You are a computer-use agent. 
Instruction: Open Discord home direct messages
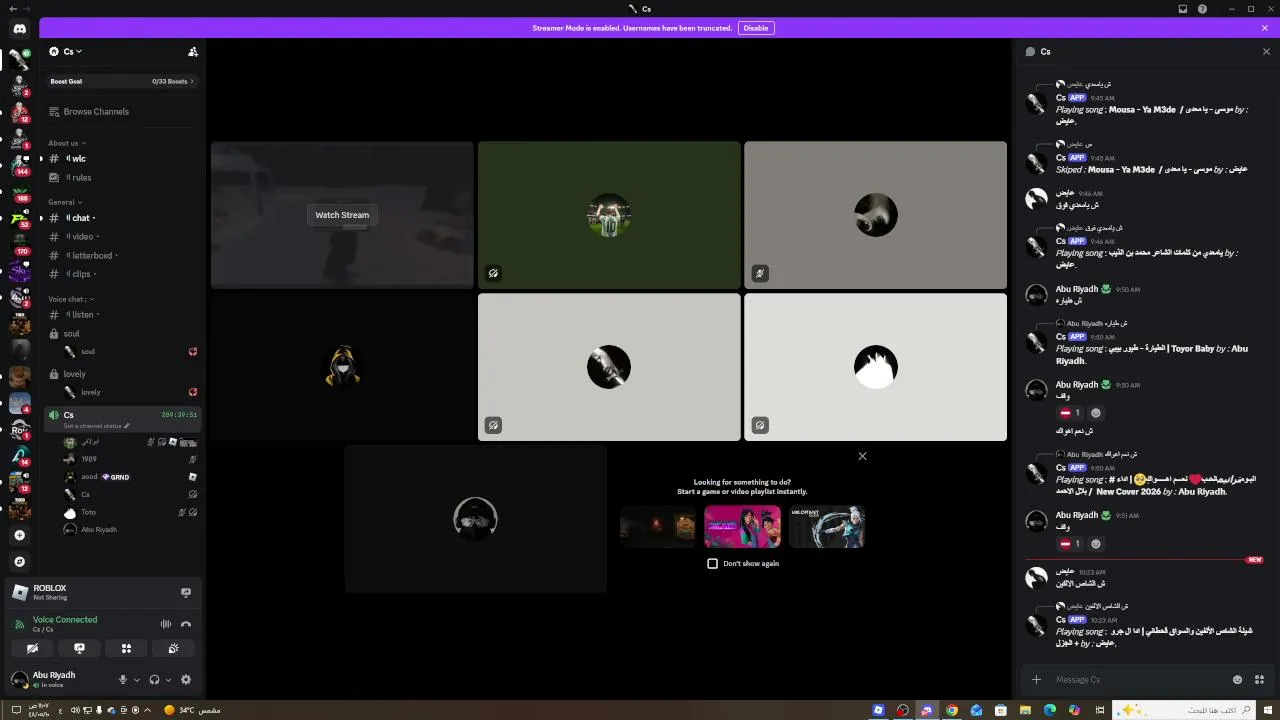(19, 29)
